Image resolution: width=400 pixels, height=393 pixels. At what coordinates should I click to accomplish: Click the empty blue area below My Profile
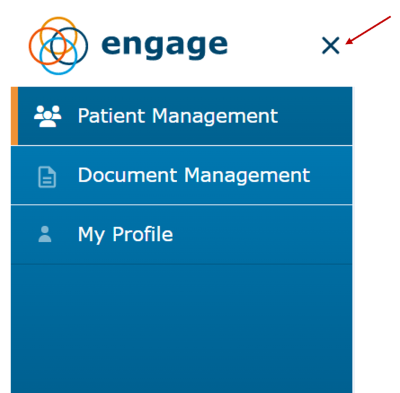pos(182,328)
